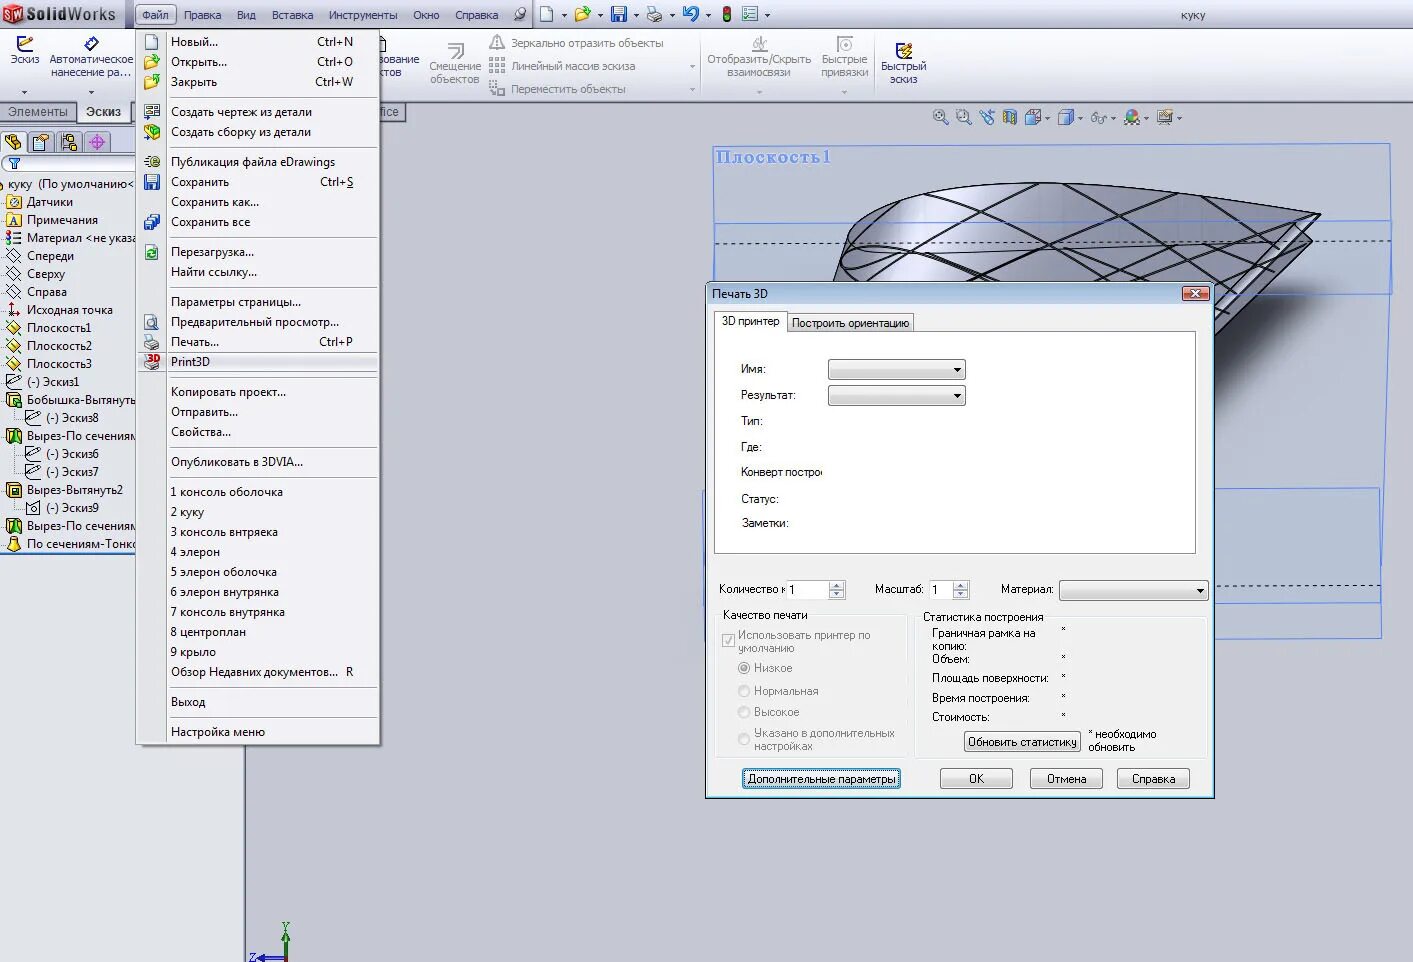
Task: Click the Previous View icon
Action: pos(987,117)
